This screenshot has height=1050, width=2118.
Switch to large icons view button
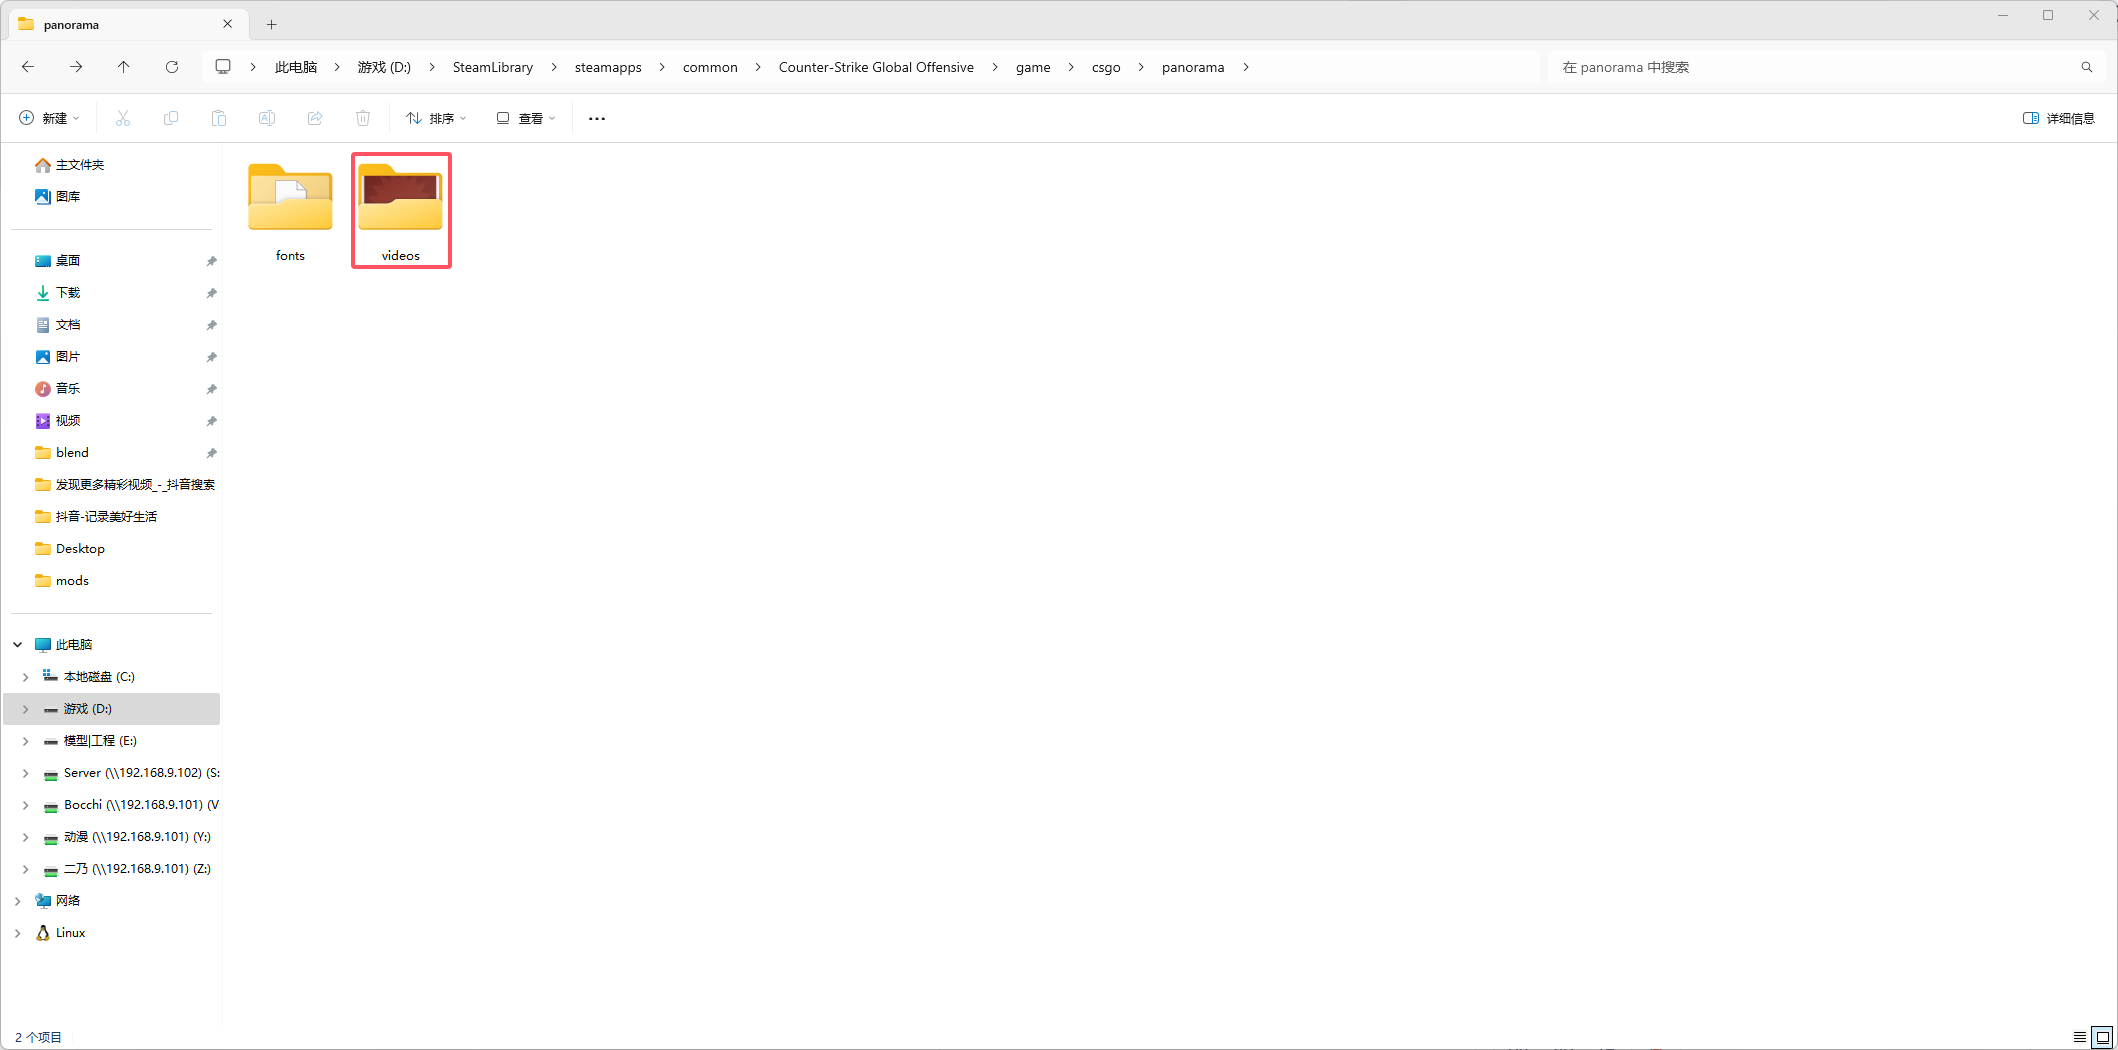2102,1037
